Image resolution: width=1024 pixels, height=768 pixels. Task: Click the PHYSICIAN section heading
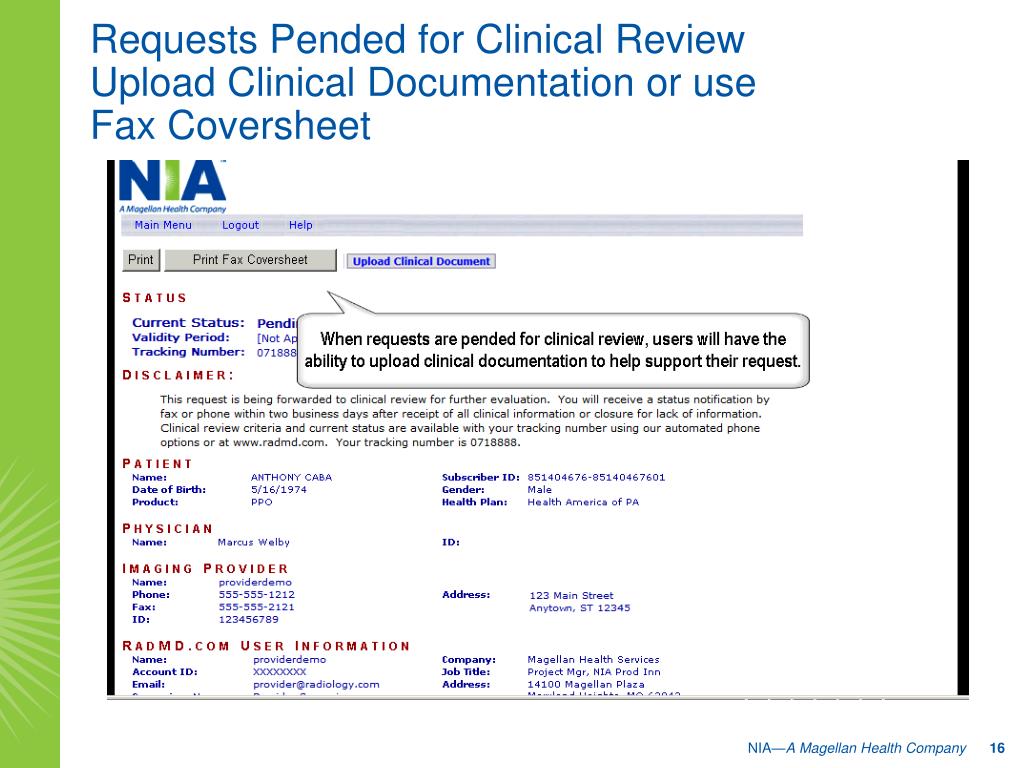click(167, 529)
